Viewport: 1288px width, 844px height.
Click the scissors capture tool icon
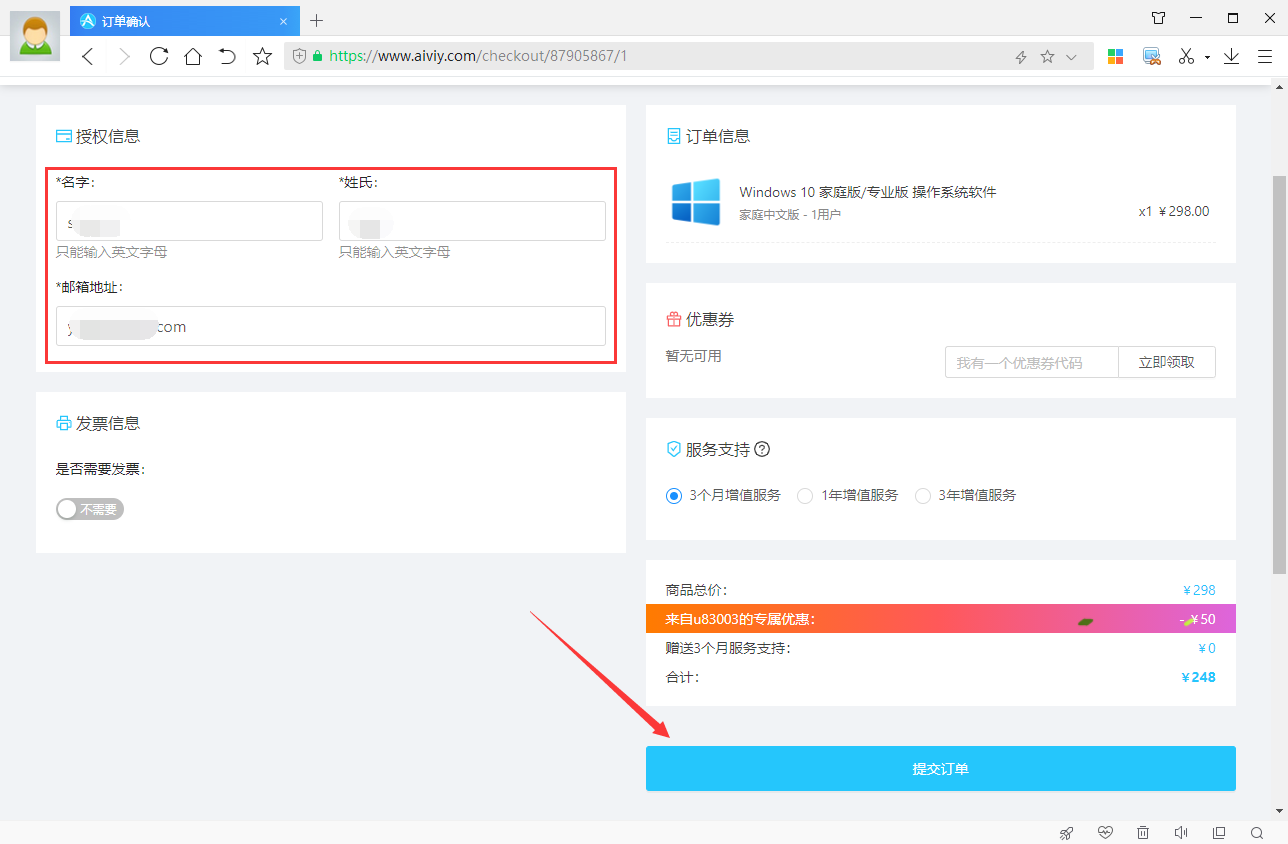1187,57
